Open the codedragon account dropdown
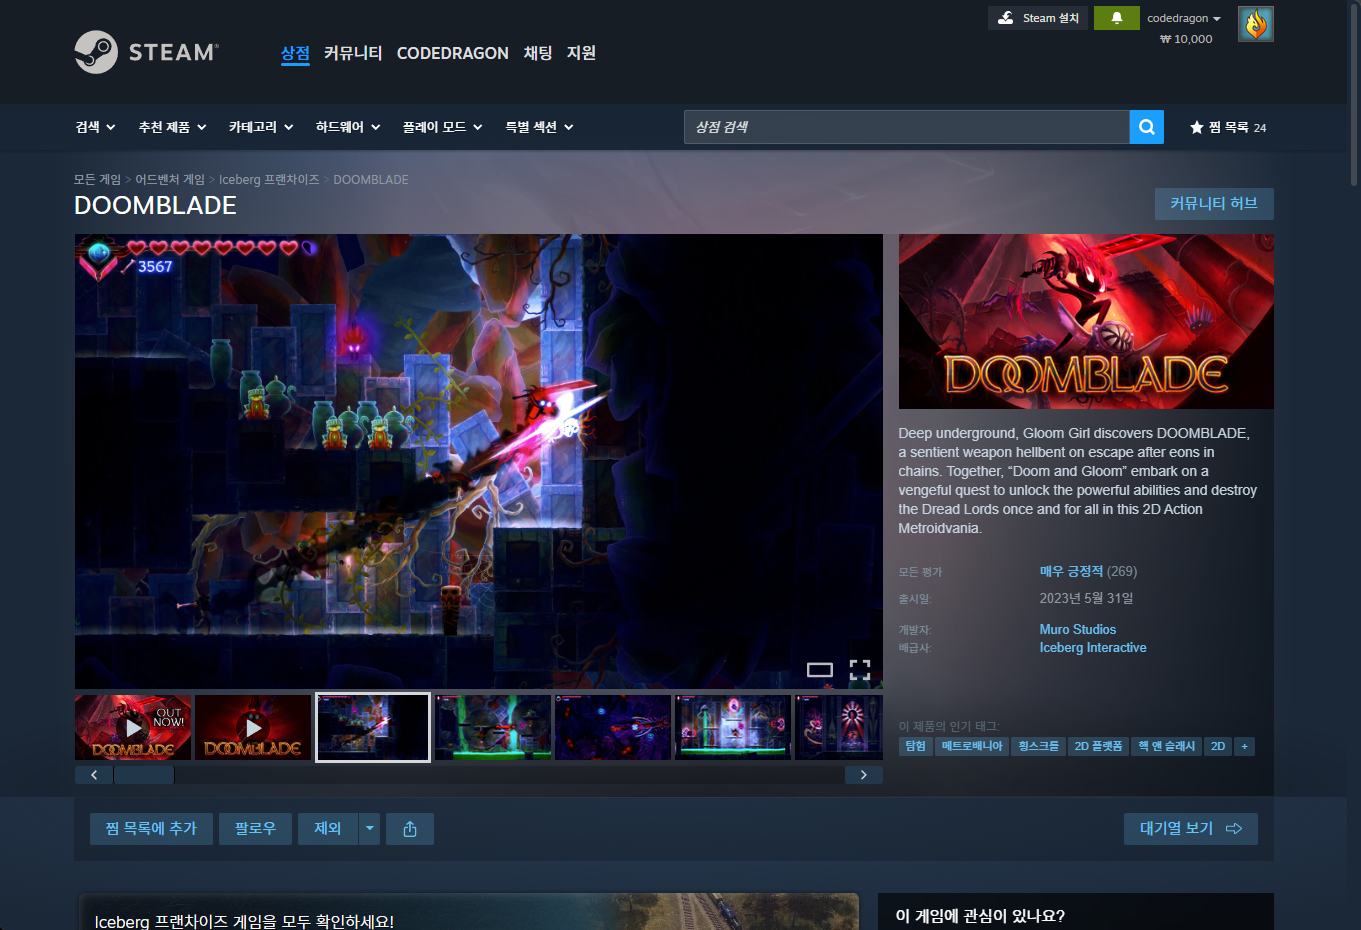 pos(1184,18)
